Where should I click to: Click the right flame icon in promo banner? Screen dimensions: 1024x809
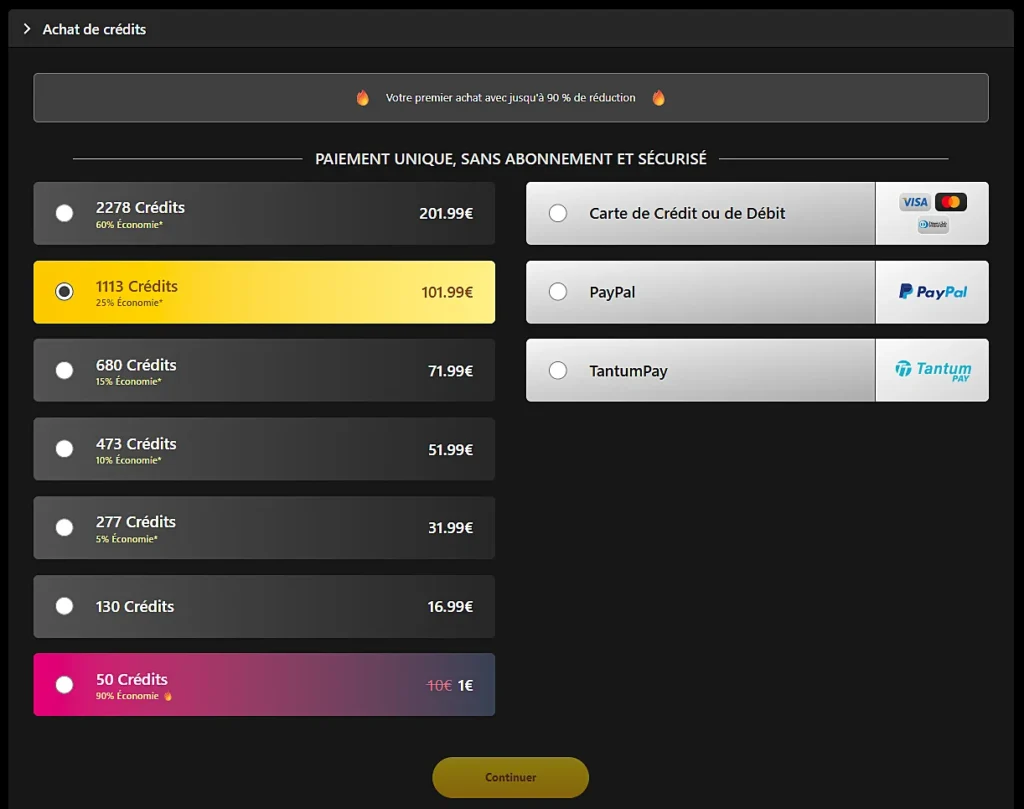(658, 98)
